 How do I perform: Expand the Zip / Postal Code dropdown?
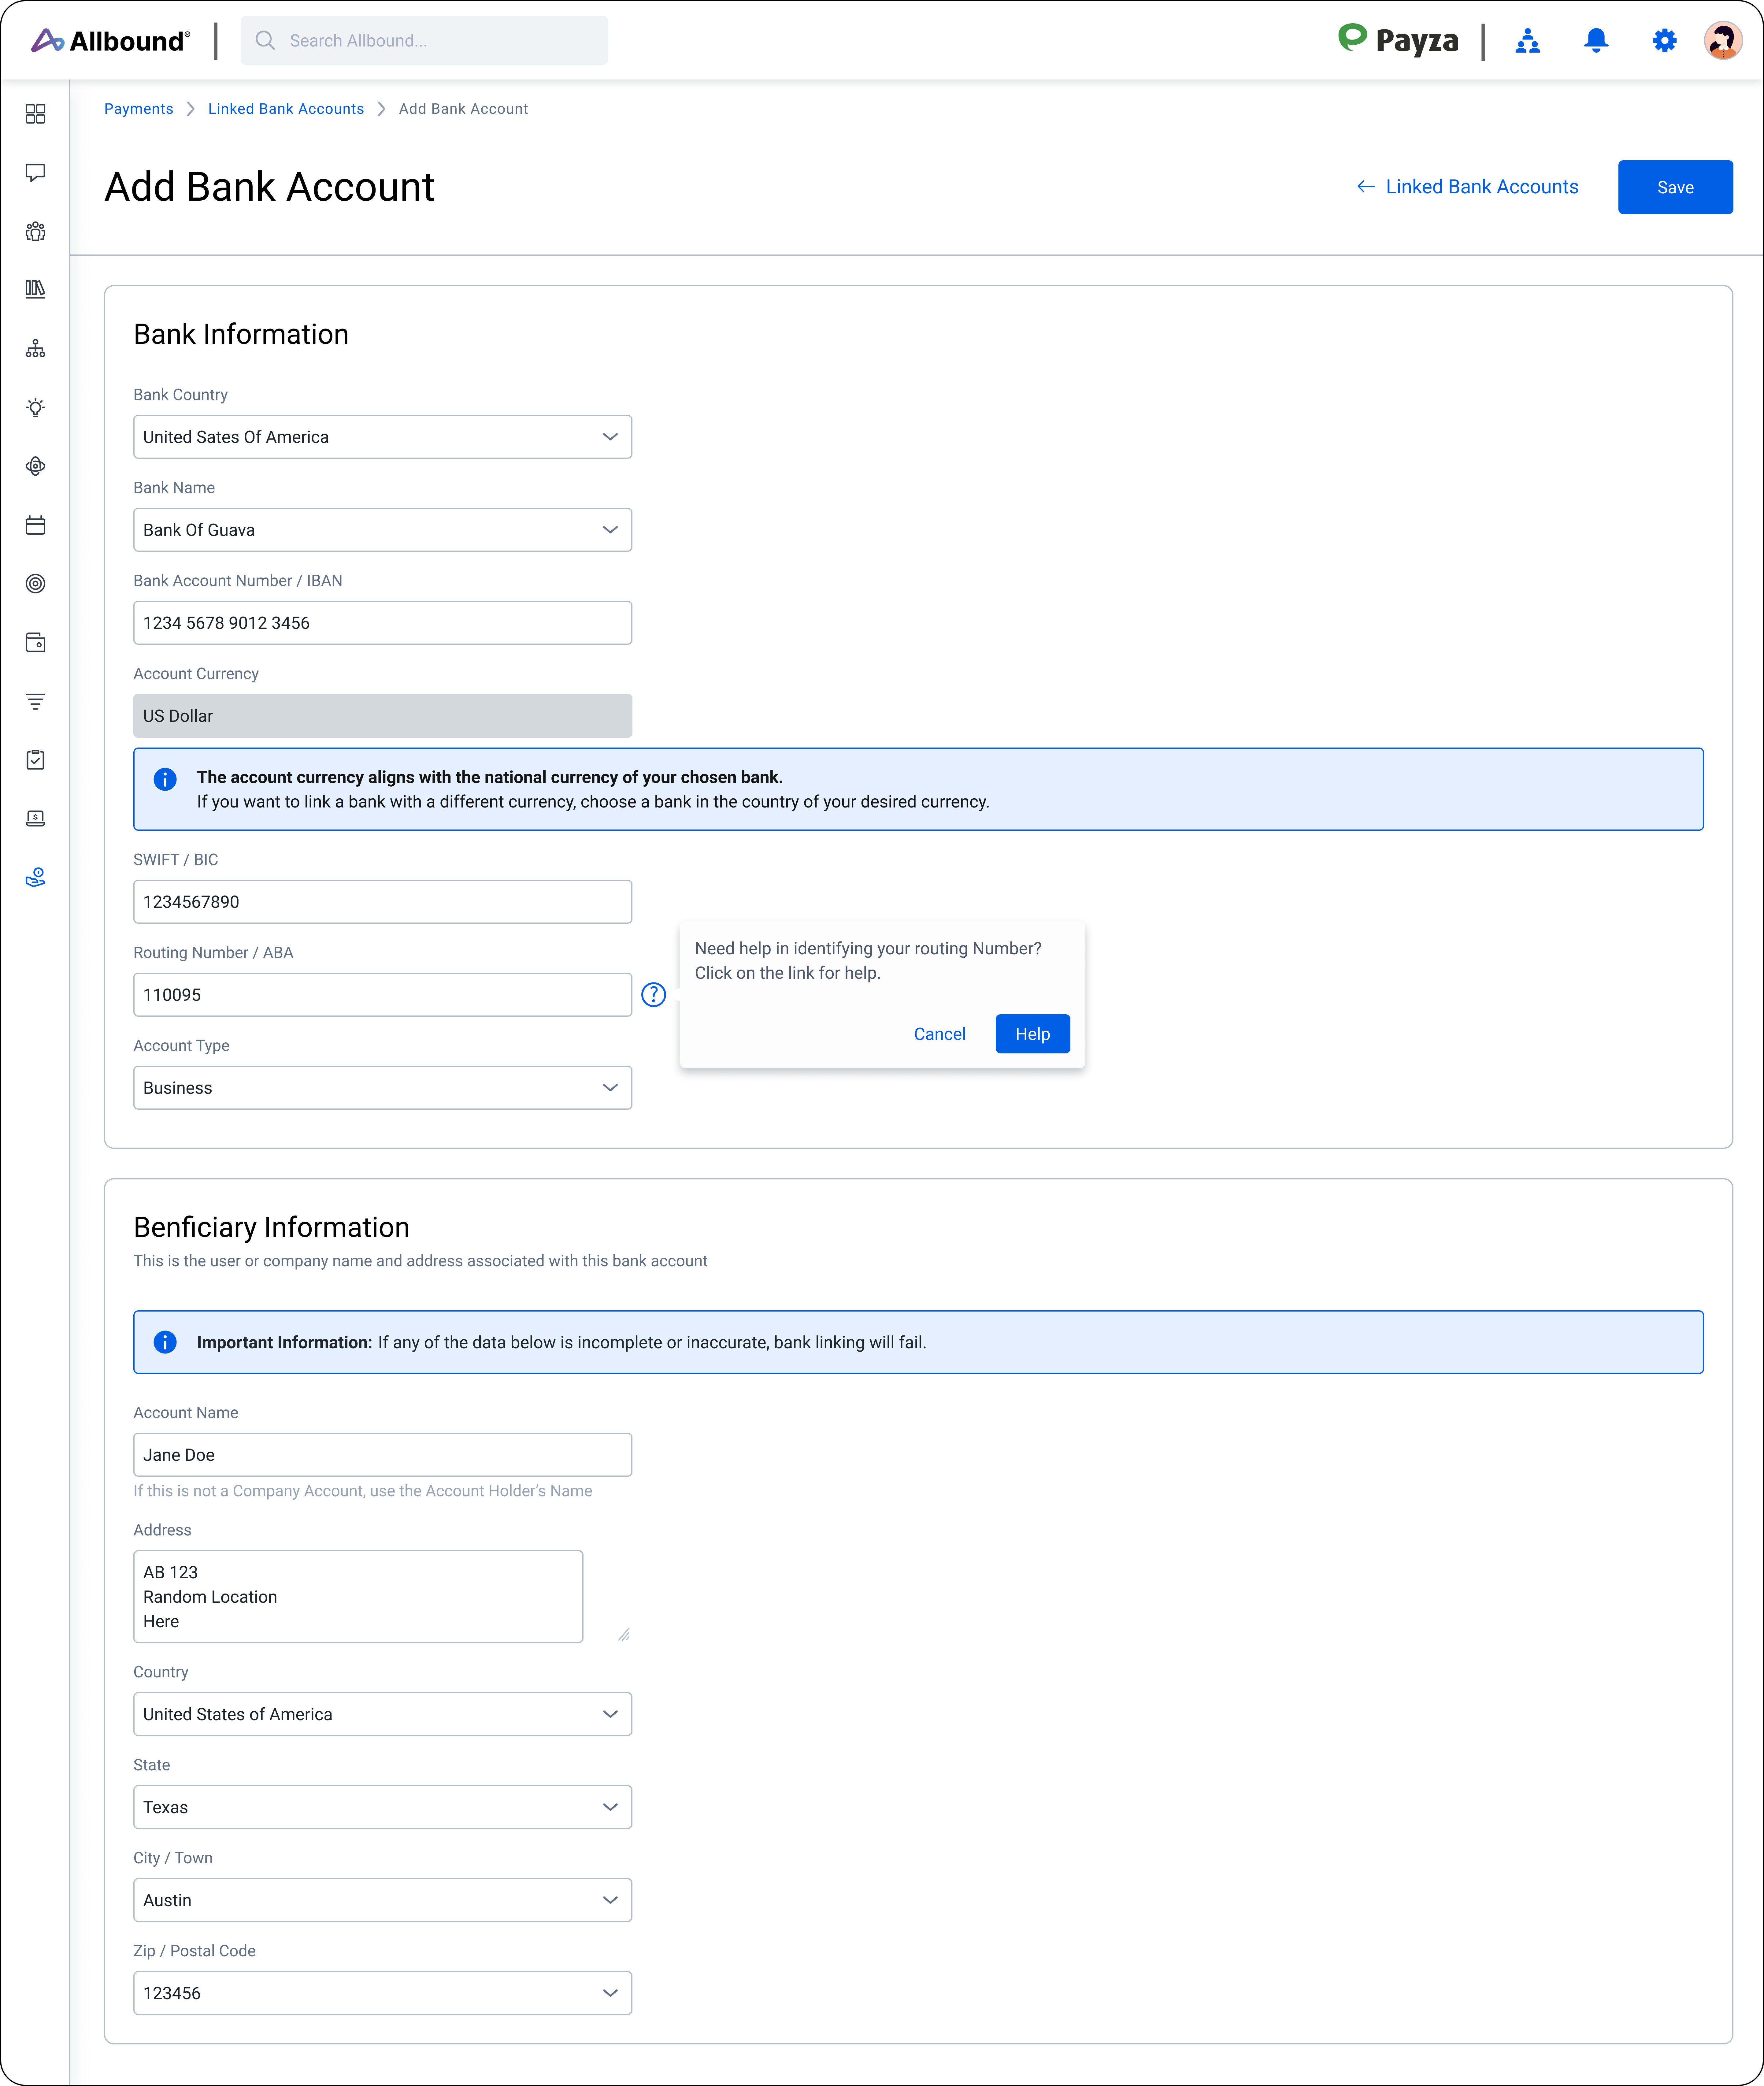click(382, 1993)
